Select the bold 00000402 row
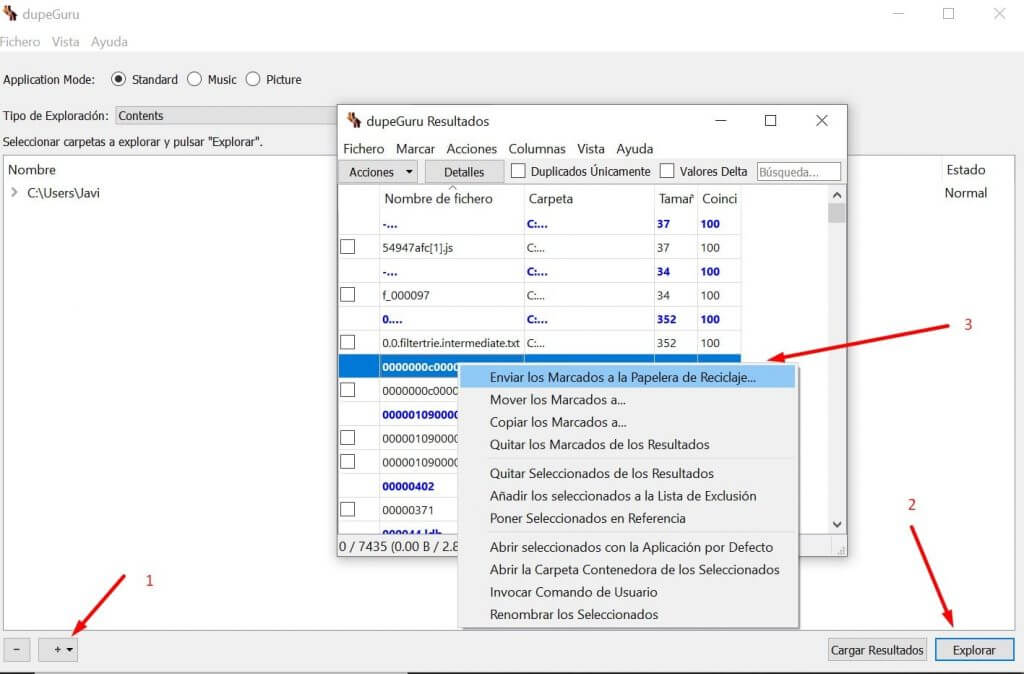The width and height of the screenshot is (1024, 674). [408, 486]
